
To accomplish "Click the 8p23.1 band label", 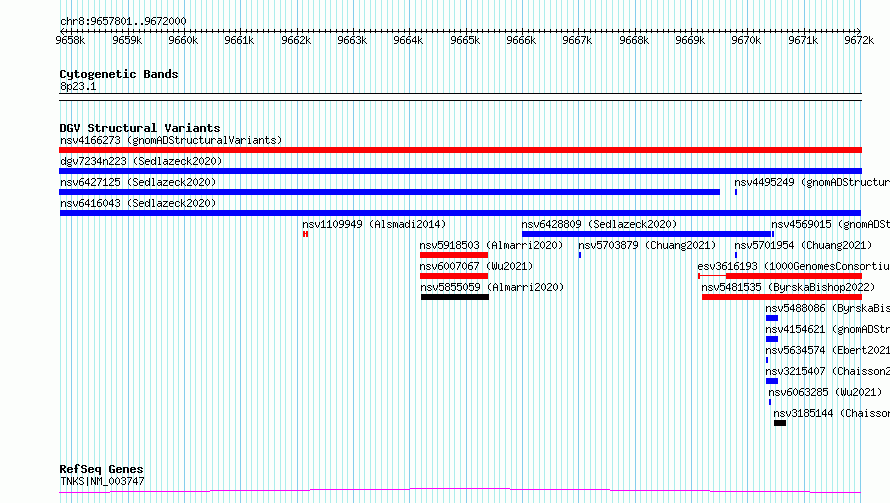I will (x=78, y=86).
